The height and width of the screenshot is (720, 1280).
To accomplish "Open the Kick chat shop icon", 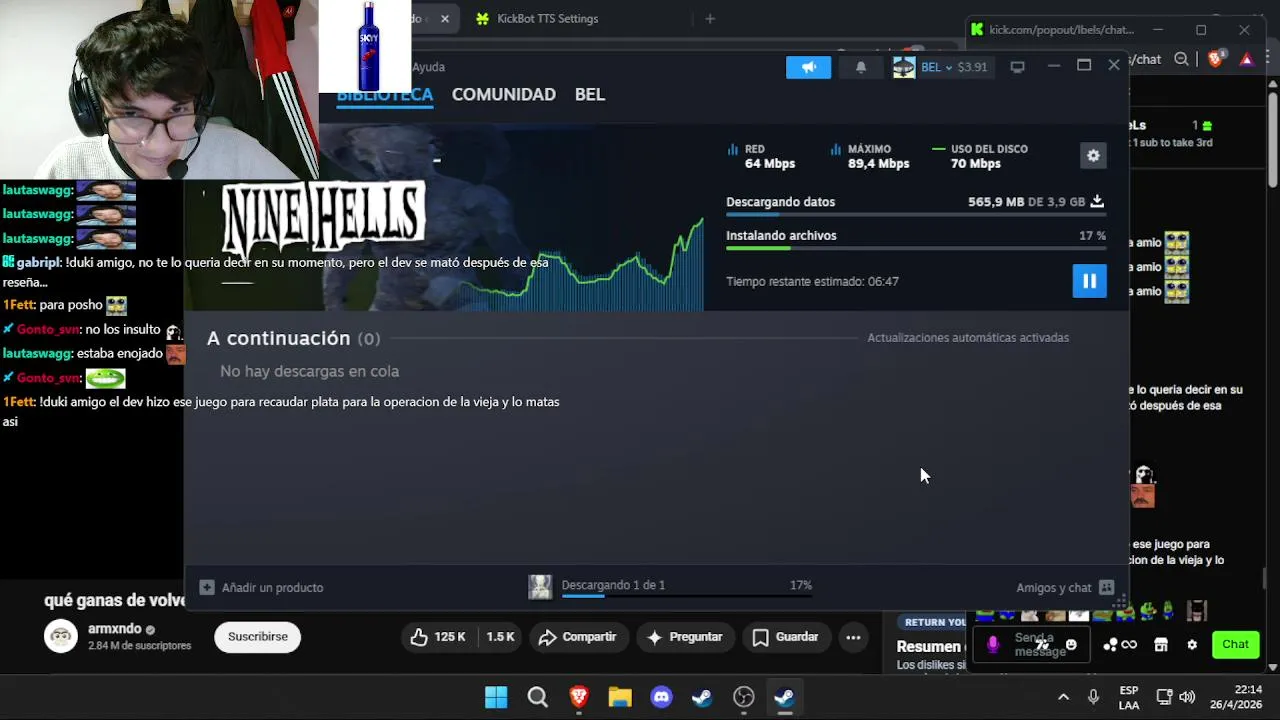I will 1161,645.
